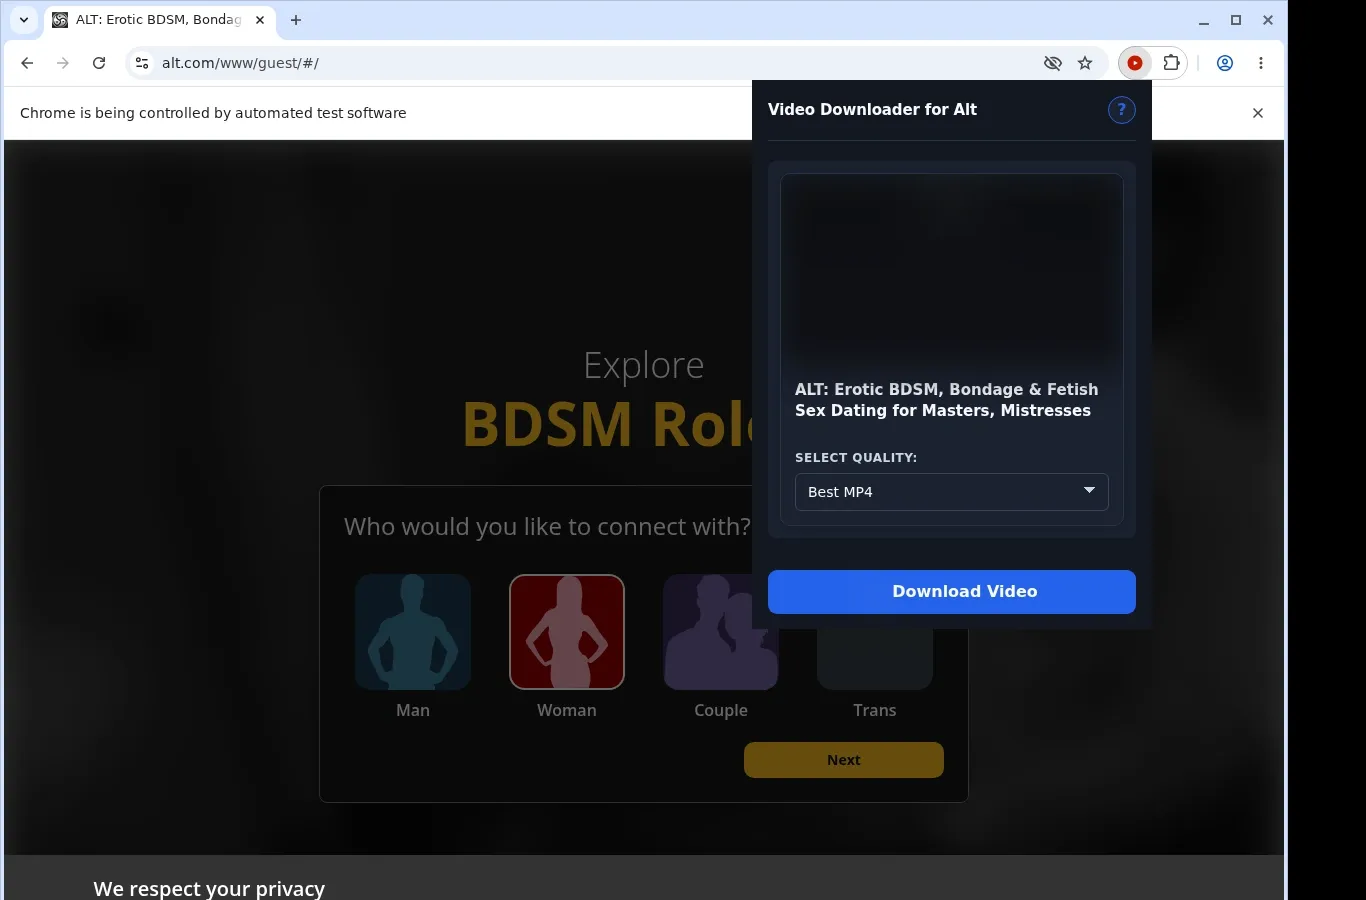The image size is (1366, 900).
Task: Click the 'Who would you like to connect with?' text
Action: pyautogui.click(x=547, y=527)
